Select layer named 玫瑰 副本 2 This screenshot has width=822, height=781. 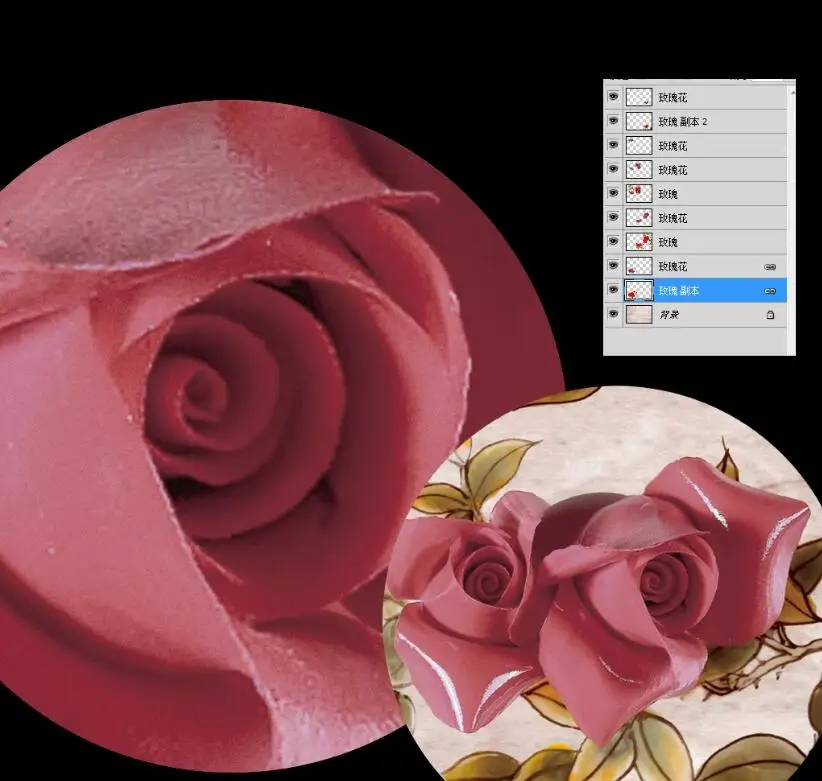coord(683,122)
